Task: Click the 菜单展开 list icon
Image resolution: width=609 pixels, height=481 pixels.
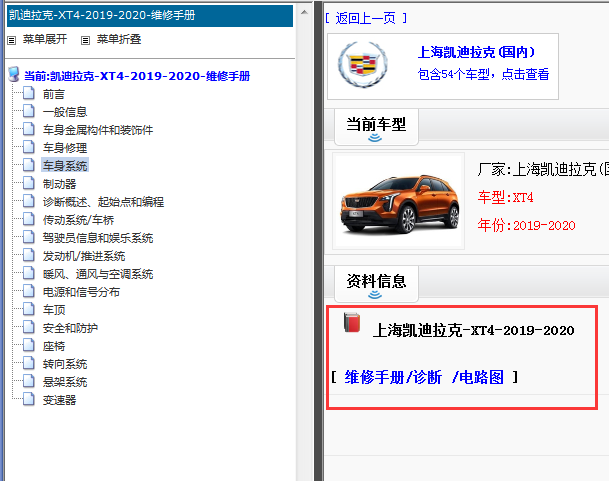Action: (x=12, y=40)
